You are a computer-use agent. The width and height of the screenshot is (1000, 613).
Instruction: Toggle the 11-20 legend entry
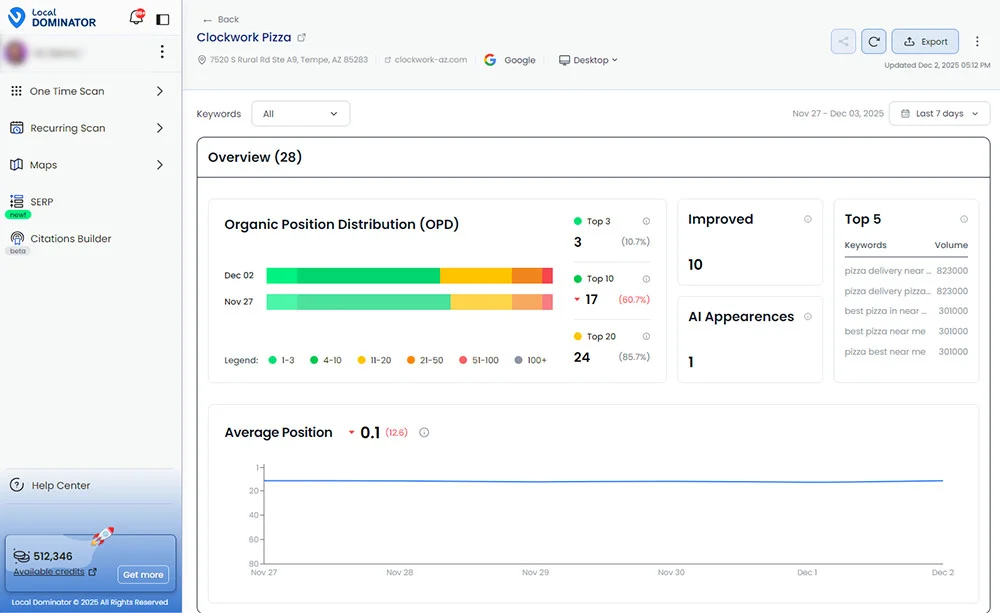[x=374, y=360]
